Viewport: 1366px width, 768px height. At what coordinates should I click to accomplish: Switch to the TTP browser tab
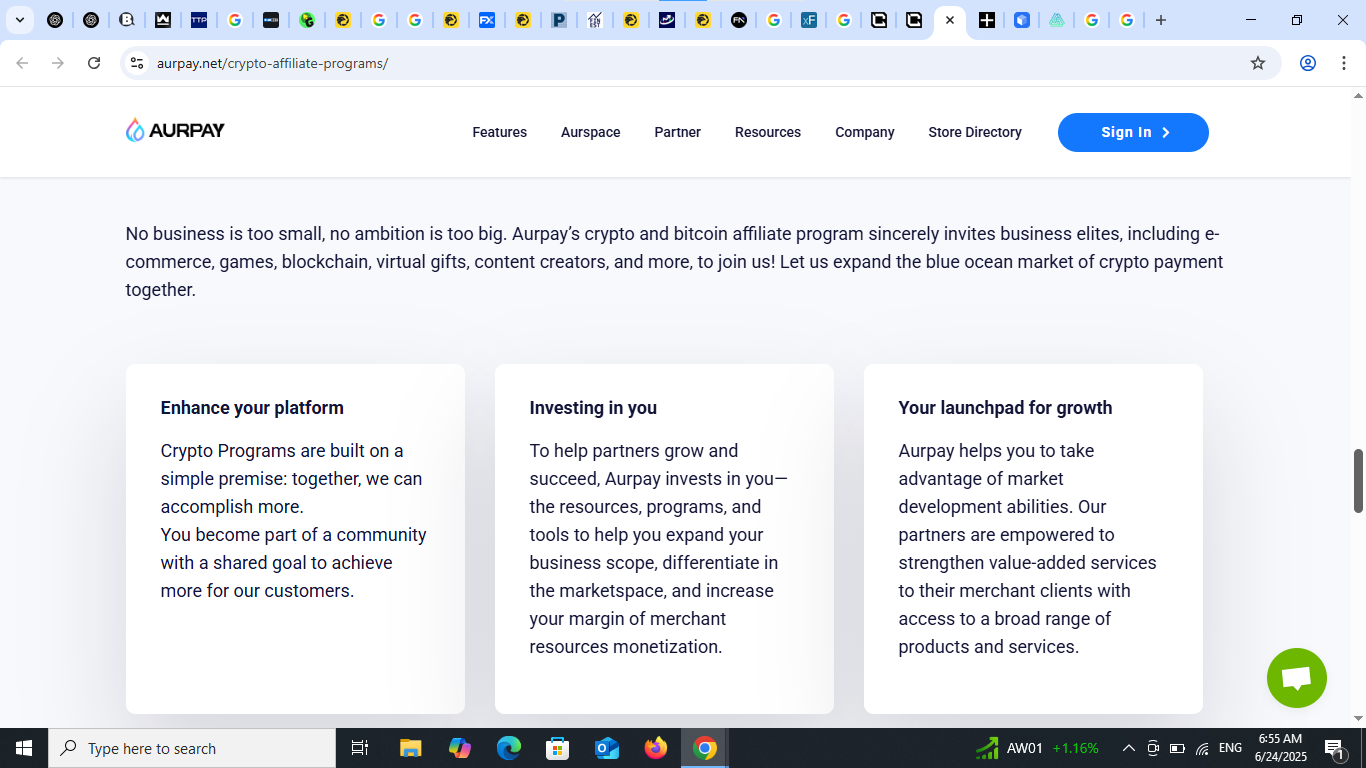[199, 20]
